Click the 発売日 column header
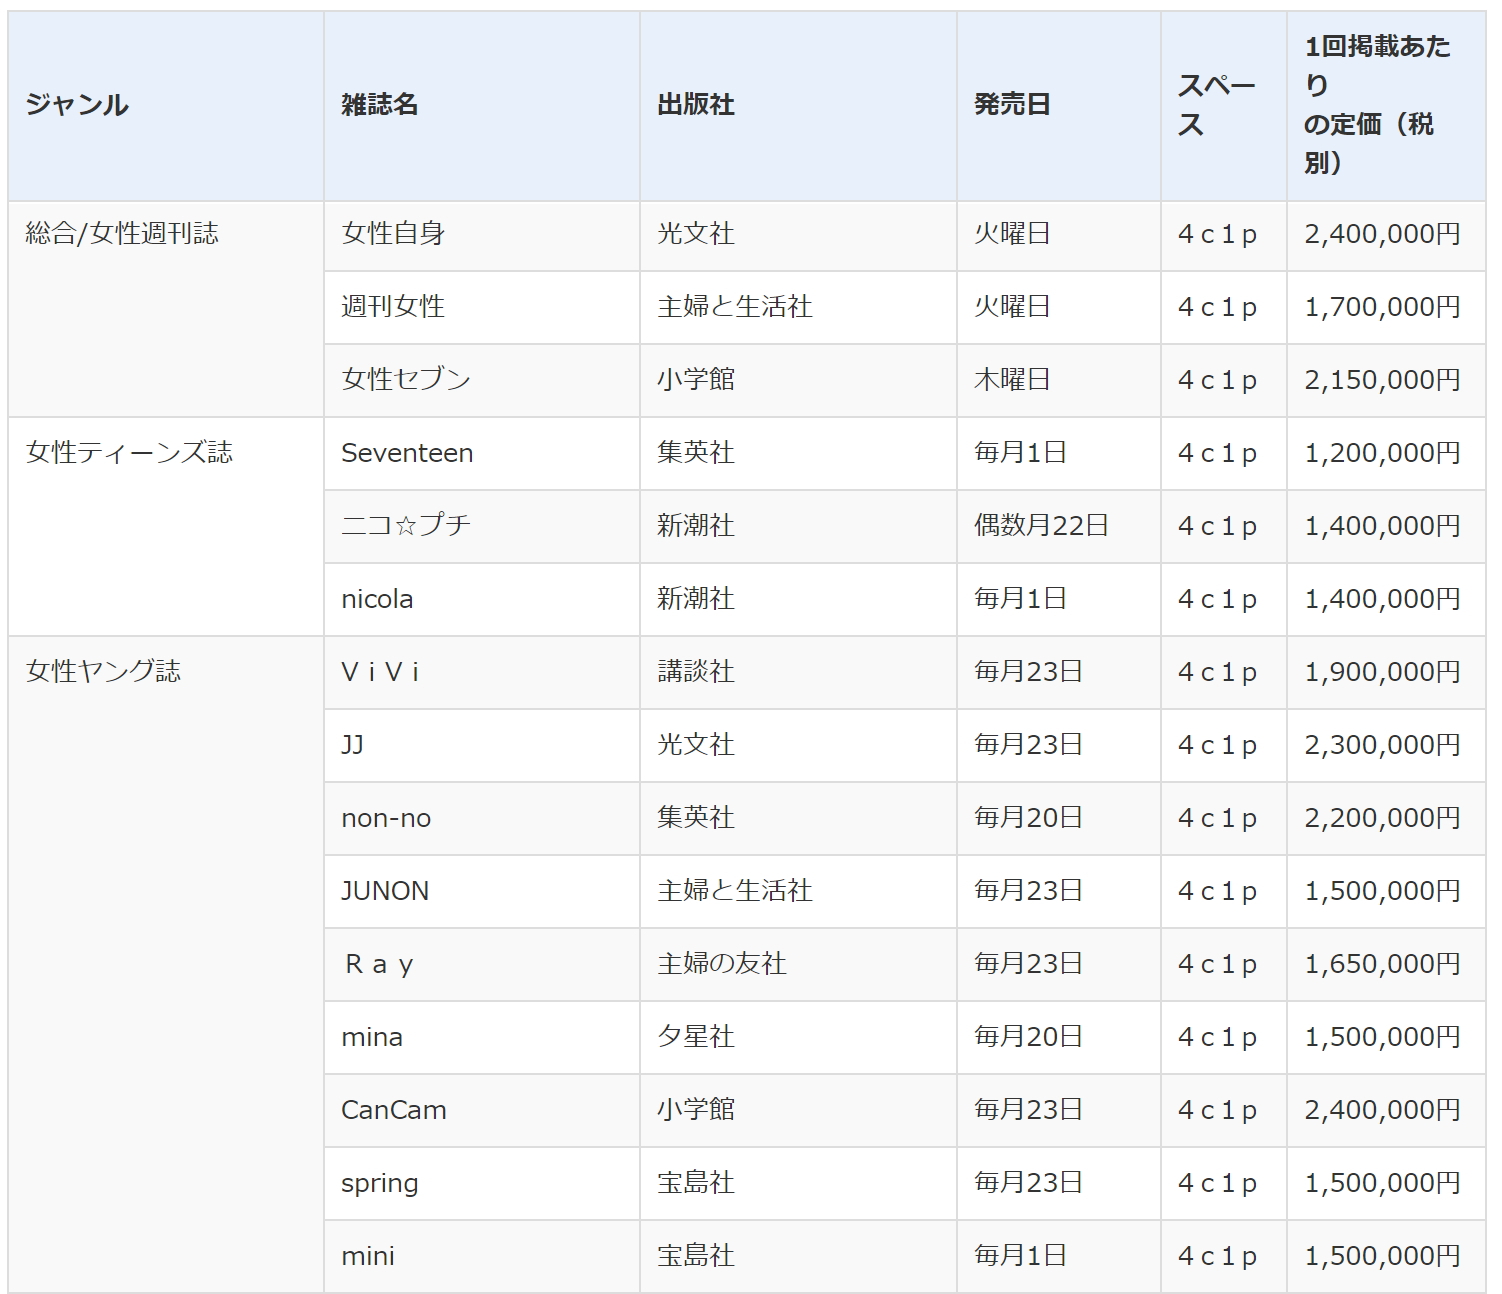 (1011, 105)
